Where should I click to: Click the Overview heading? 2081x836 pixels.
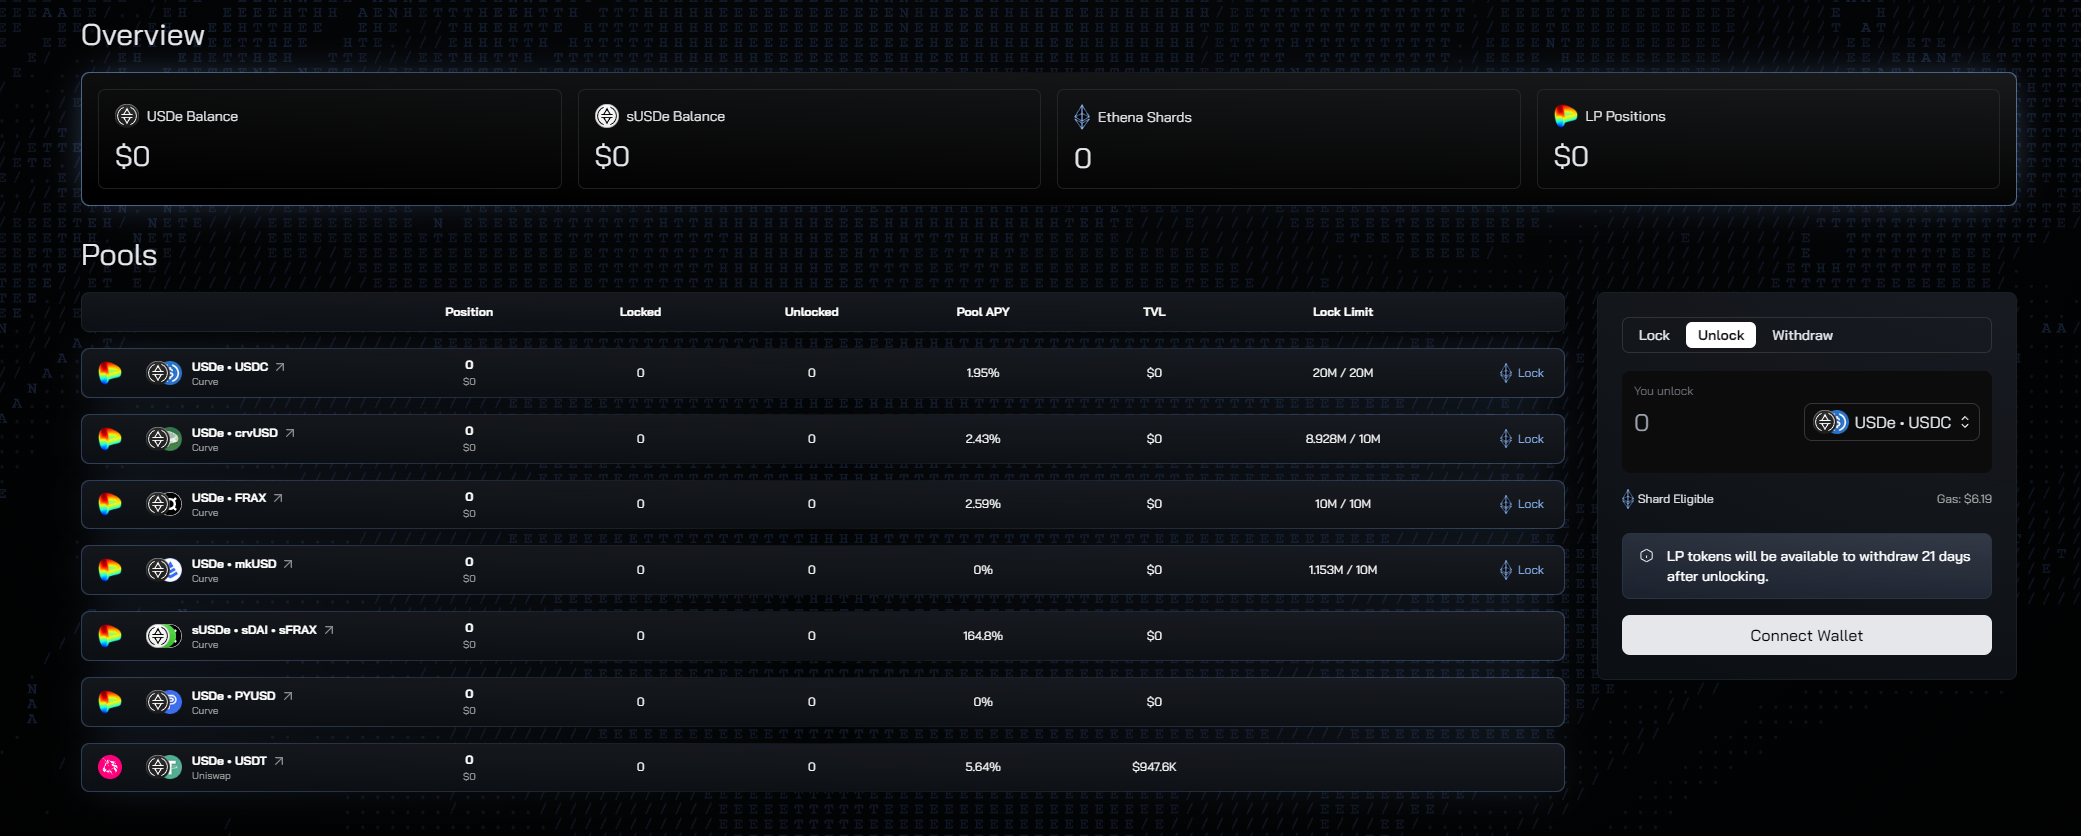143,35
